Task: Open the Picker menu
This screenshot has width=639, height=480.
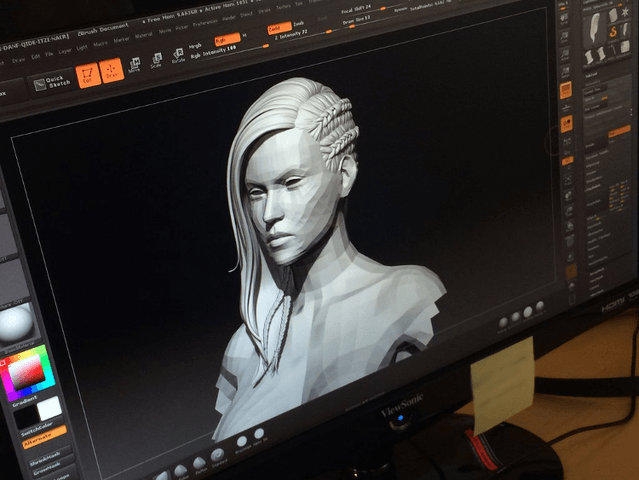Action: click(x=182, y=28)
